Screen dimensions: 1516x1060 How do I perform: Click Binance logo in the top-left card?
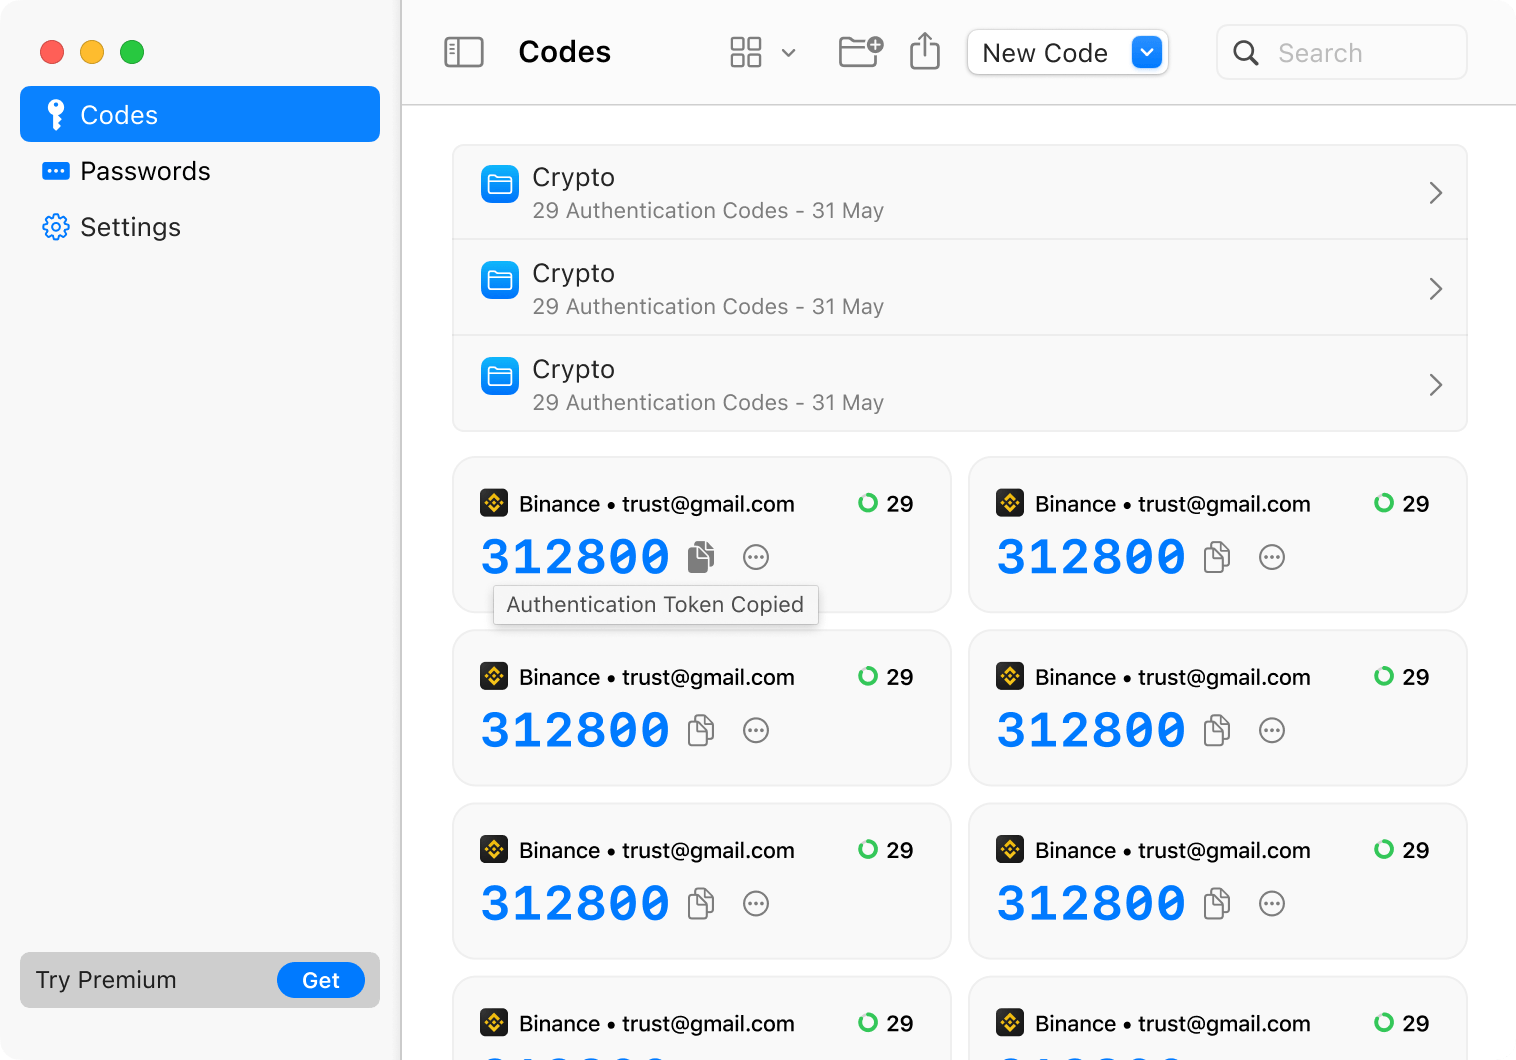point(494,503)
